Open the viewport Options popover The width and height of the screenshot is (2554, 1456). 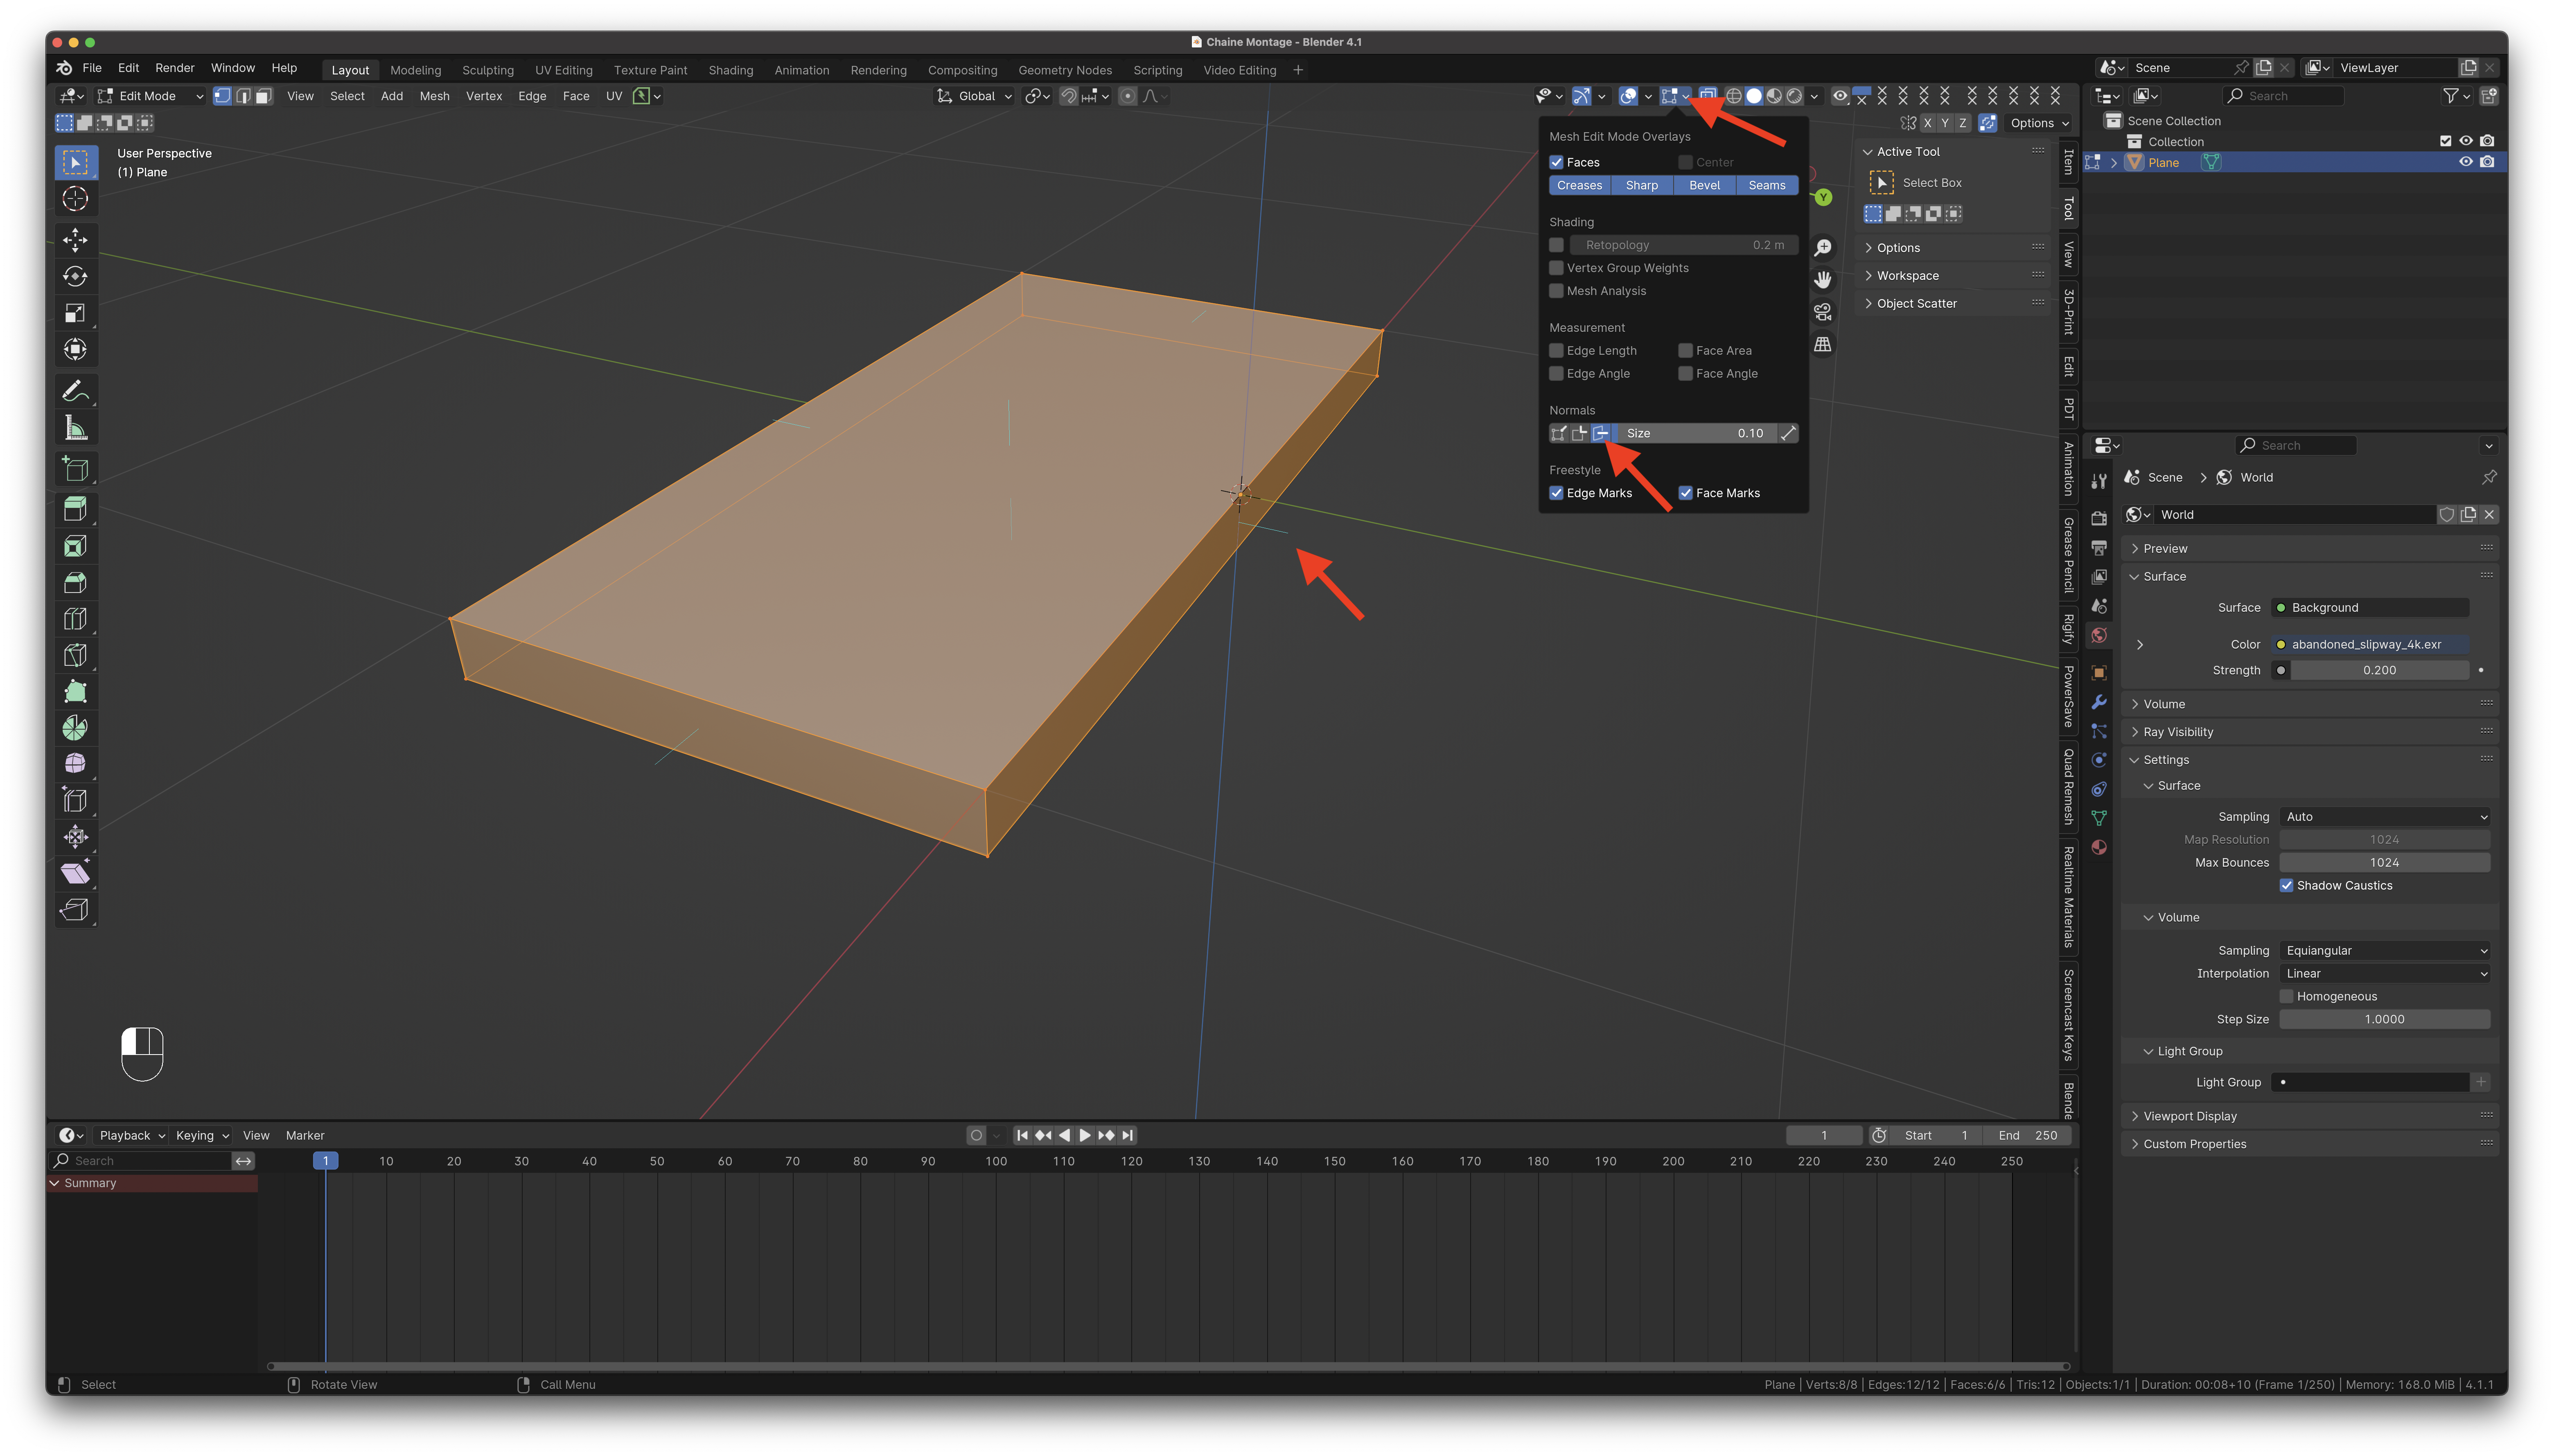2039,123
